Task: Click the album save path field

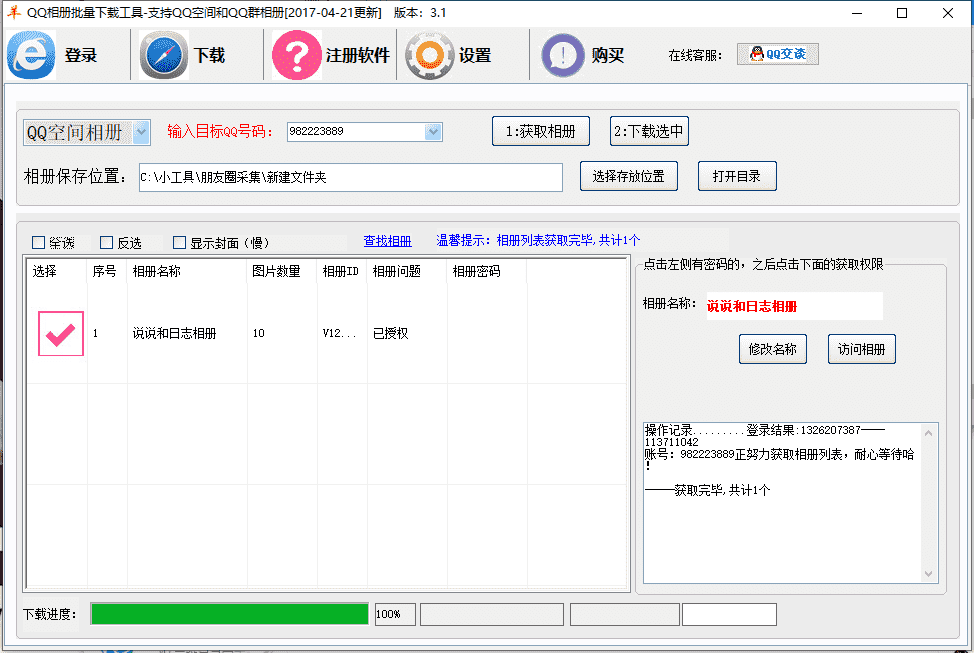Action: (x=351, y=177)
